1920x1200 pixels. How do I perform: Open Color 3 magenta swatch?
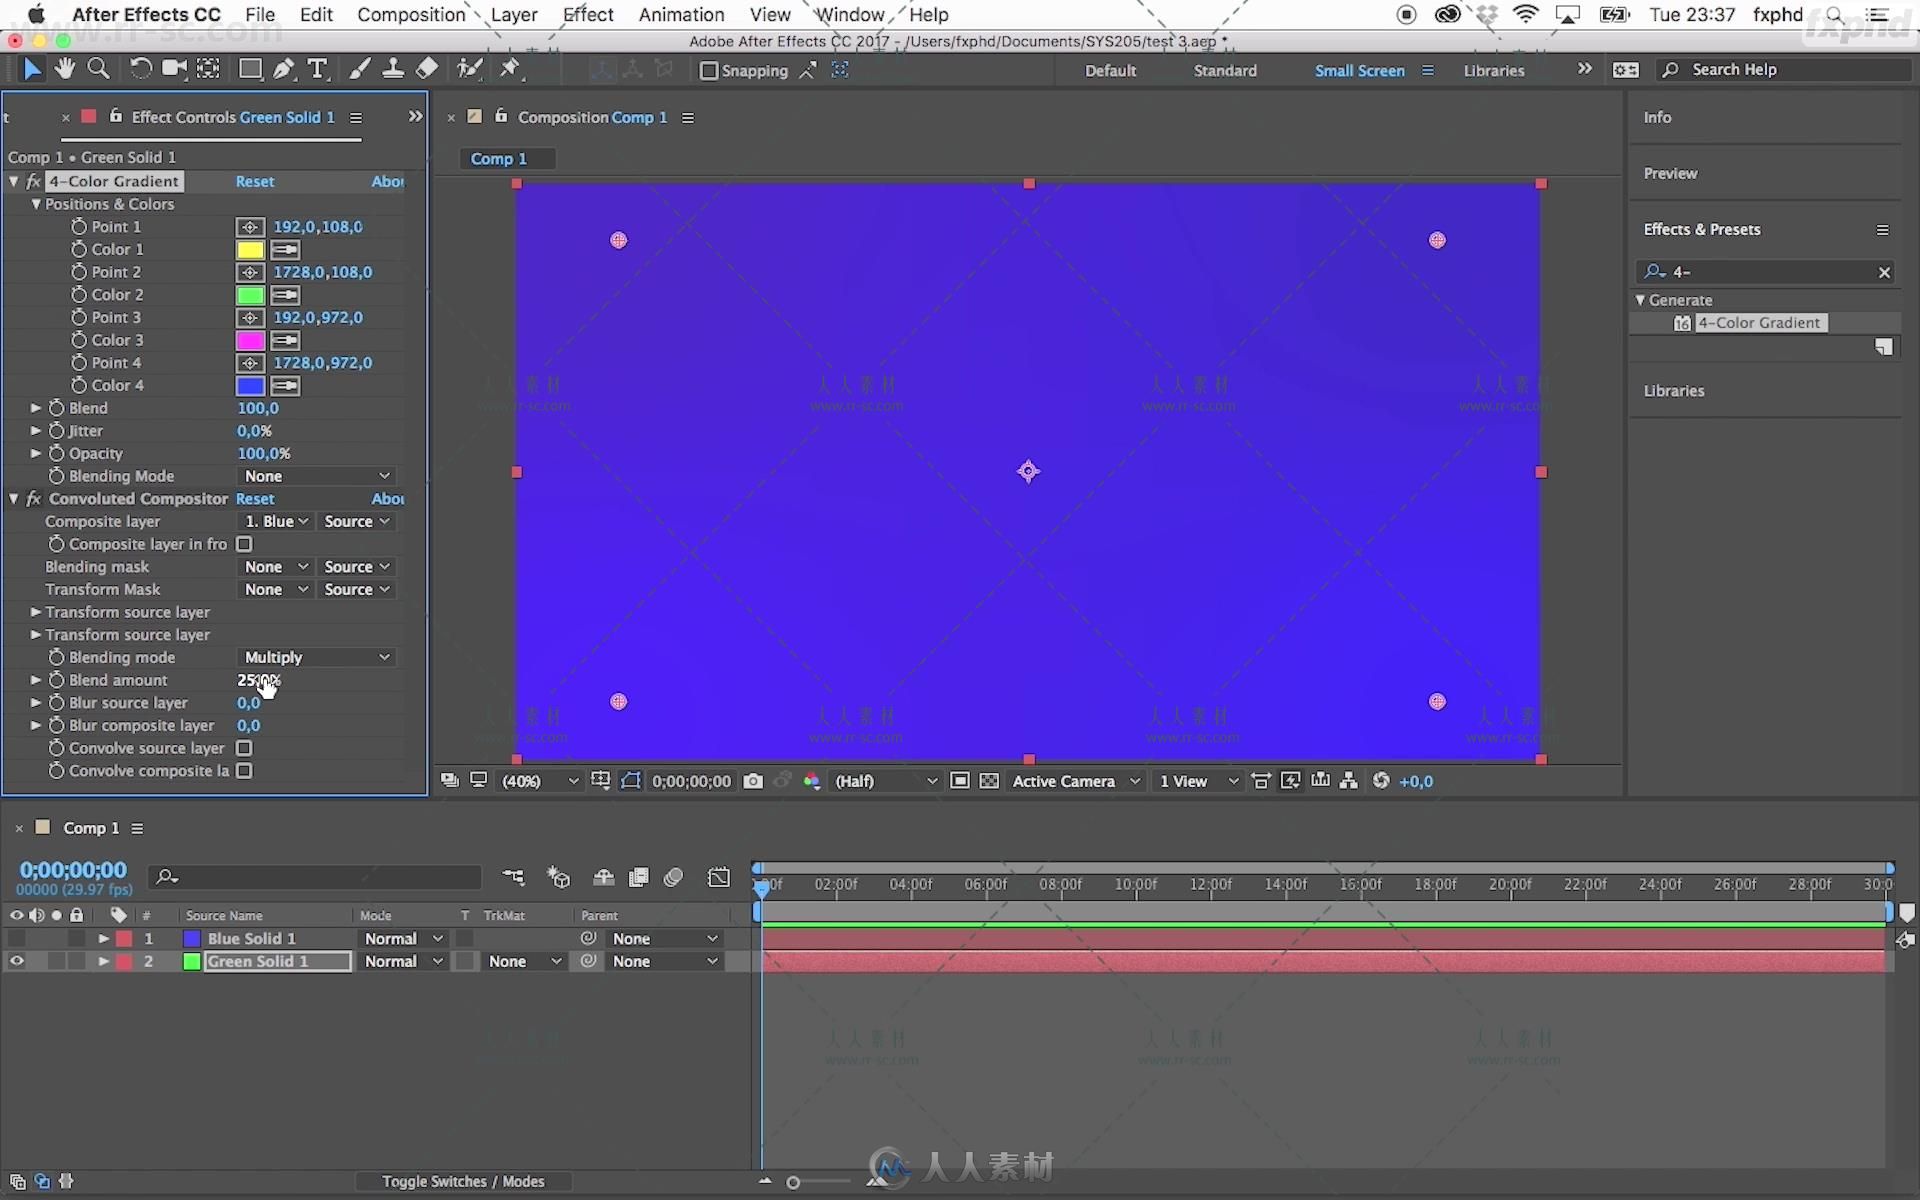(250, 340)
